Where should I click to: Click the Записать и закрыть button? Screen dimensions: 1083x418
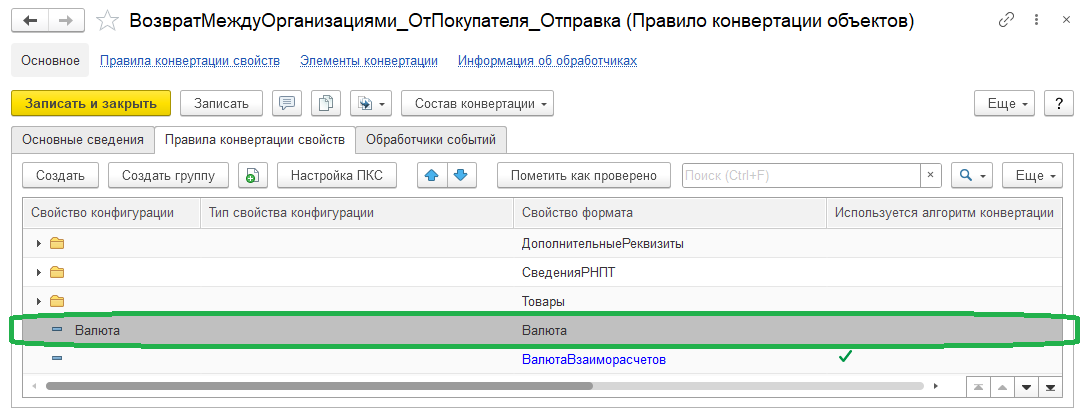[90, 104]
